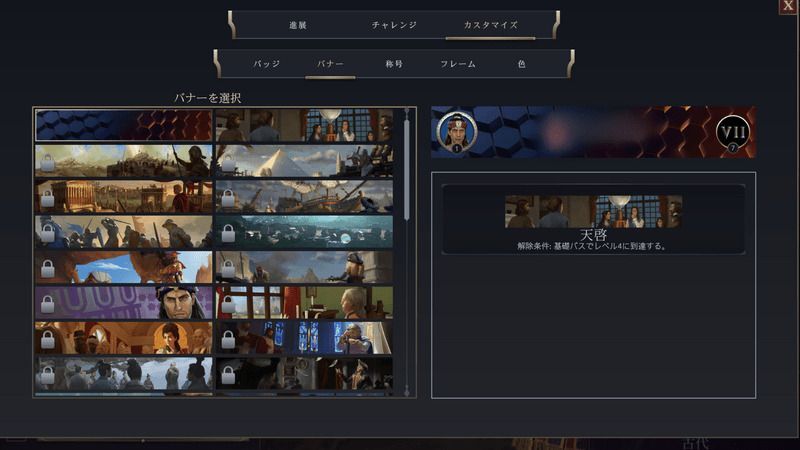Click lock icon on purple leader portrait banner
This screenshot has height=450, width=800.
coord(47,304)
